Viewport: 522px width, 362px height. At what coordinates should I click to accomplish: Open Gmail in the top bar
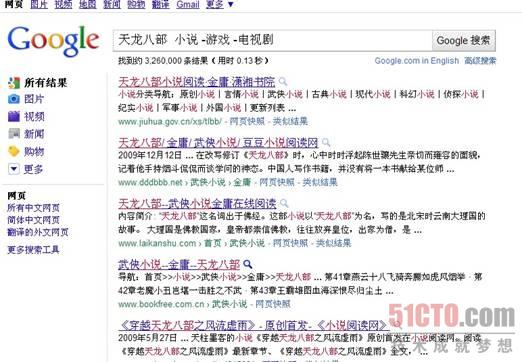[x=188, y=4]
